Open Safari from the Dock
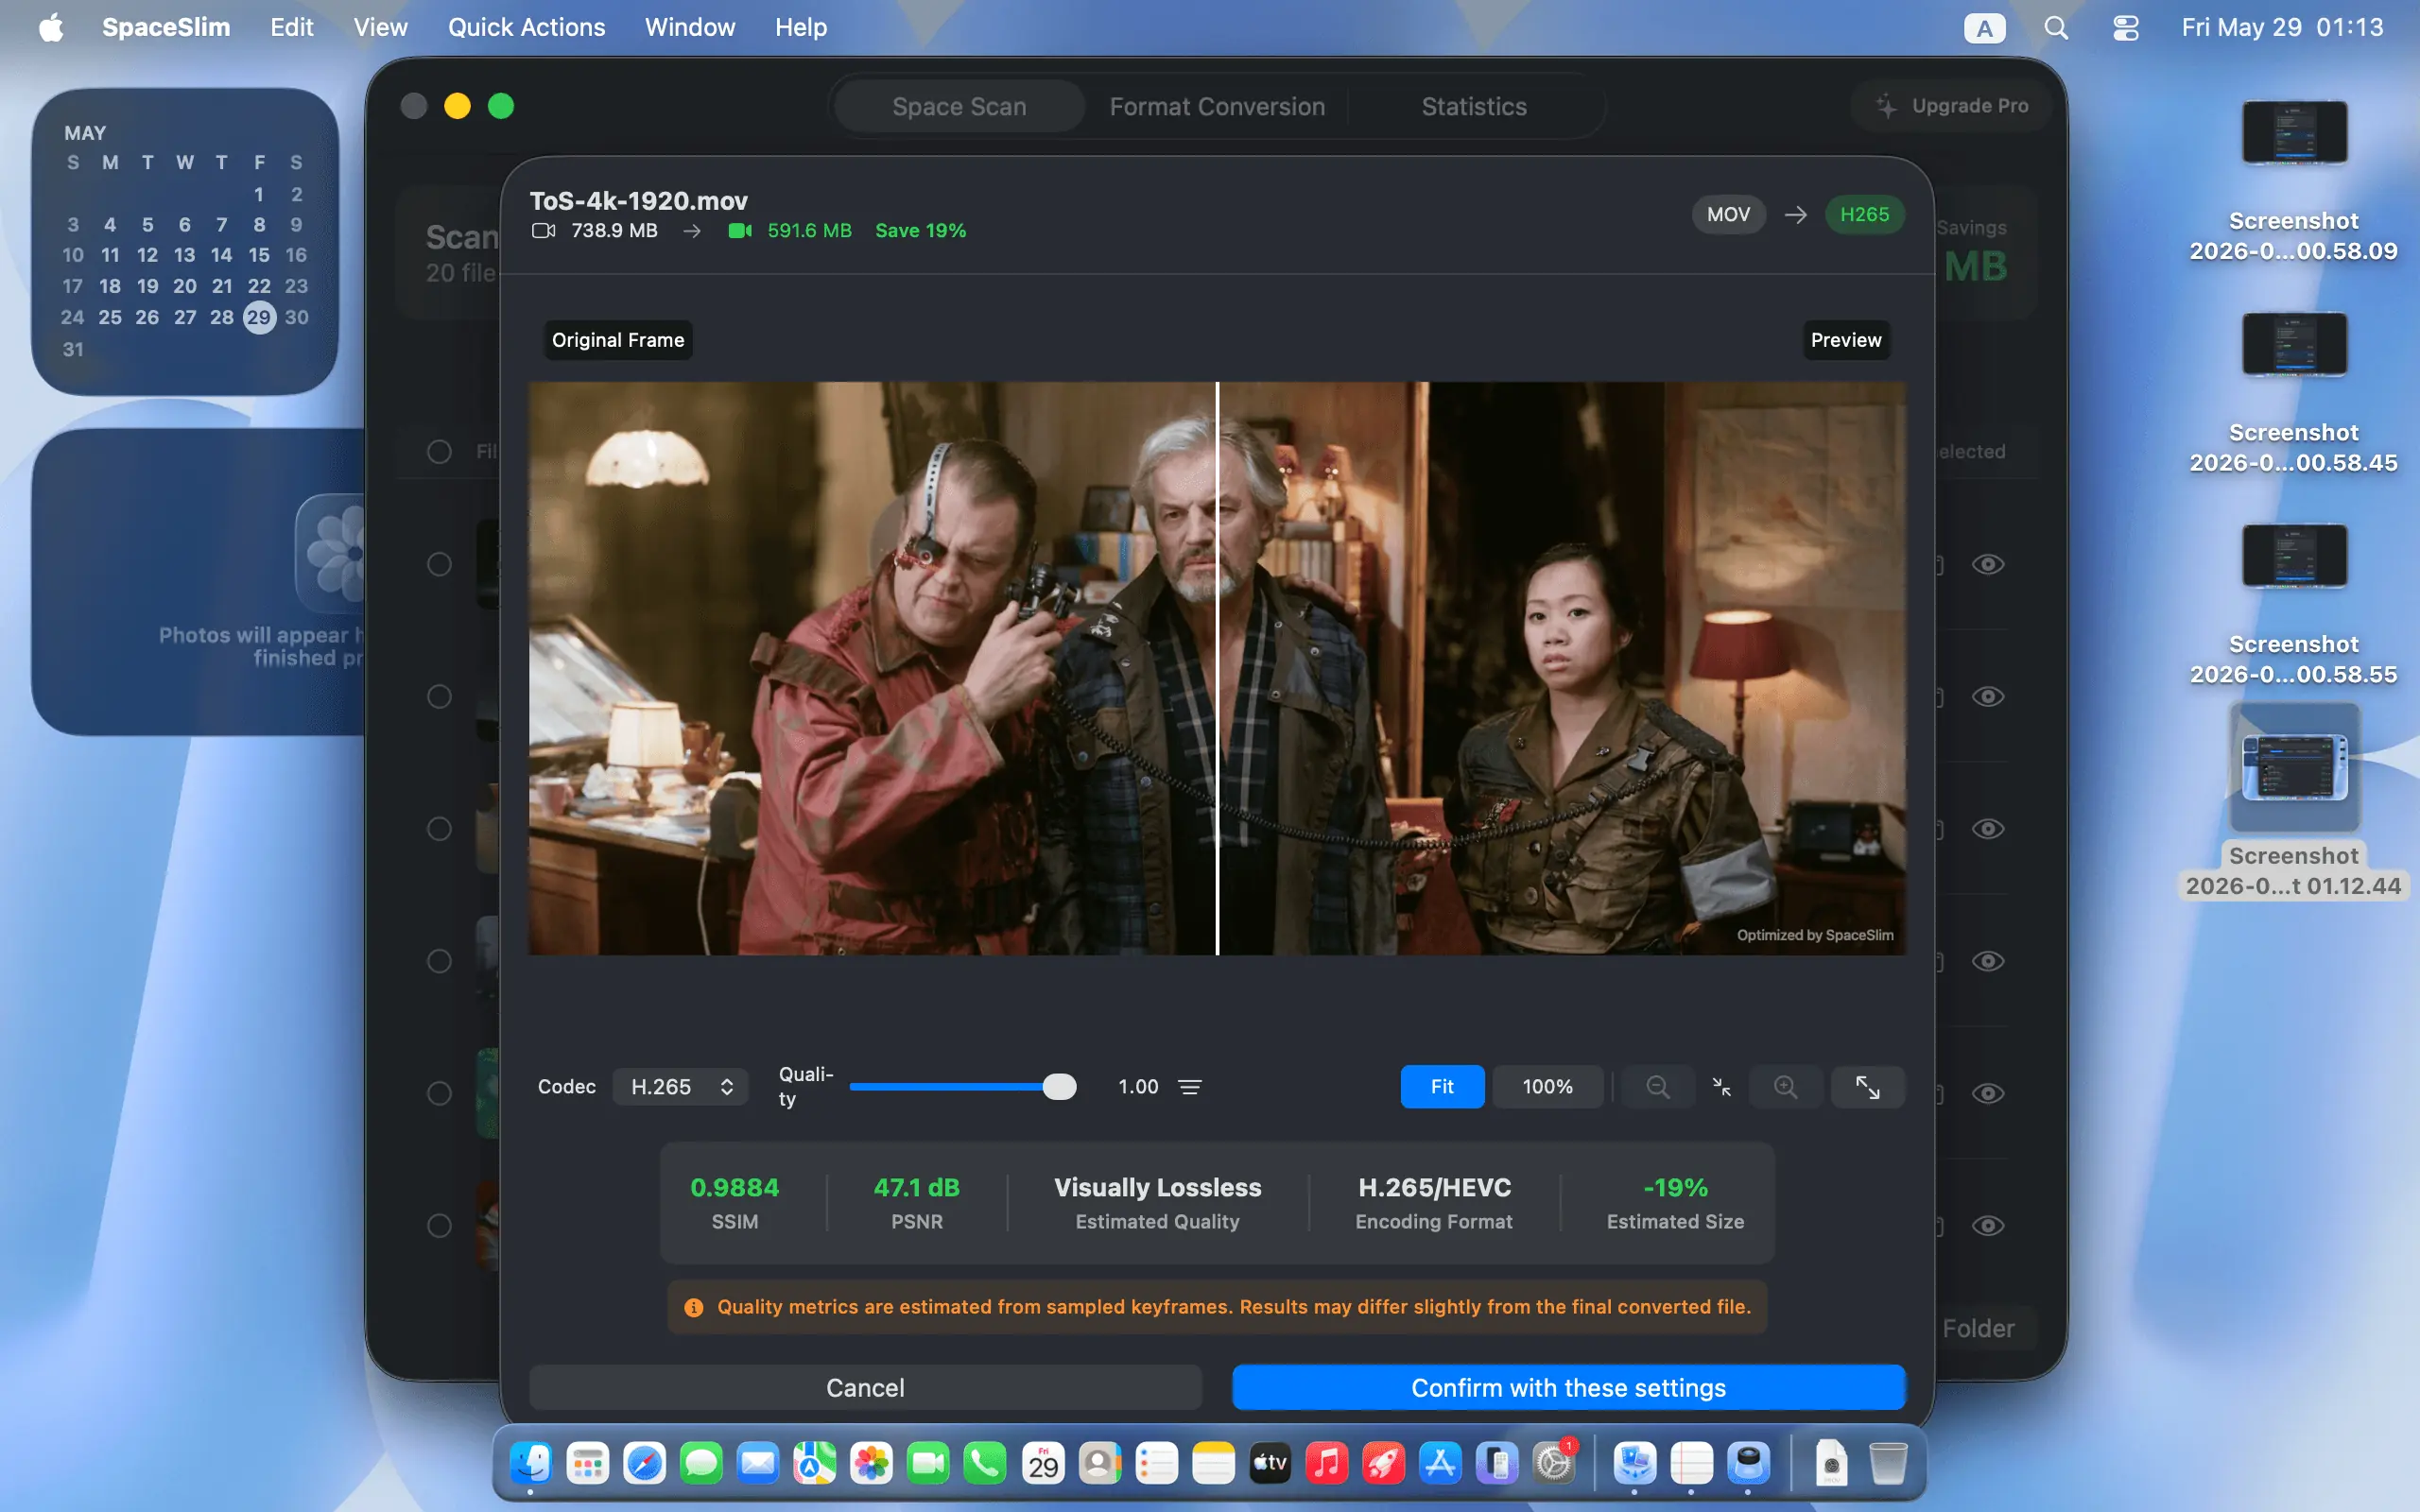The height and width of the screenshot is (1512, 2420). (644, 1463)
